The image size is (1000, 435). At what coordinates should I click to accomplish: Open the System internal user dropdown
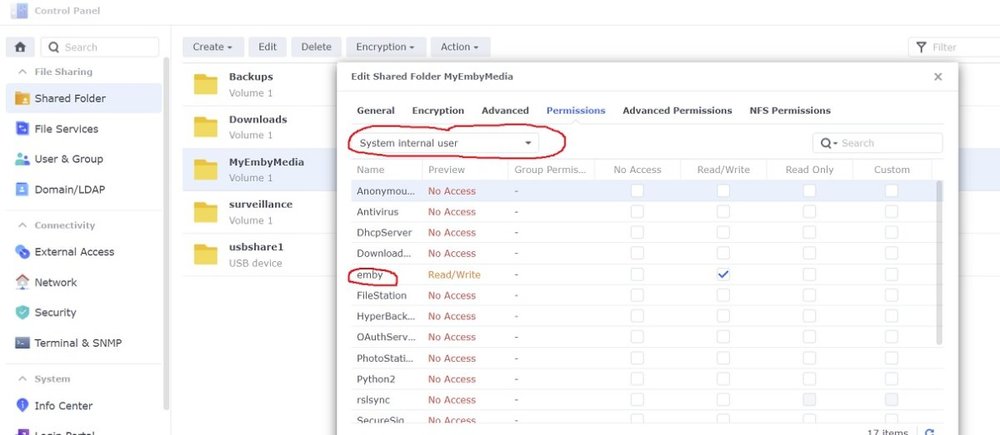coord(444,143)
